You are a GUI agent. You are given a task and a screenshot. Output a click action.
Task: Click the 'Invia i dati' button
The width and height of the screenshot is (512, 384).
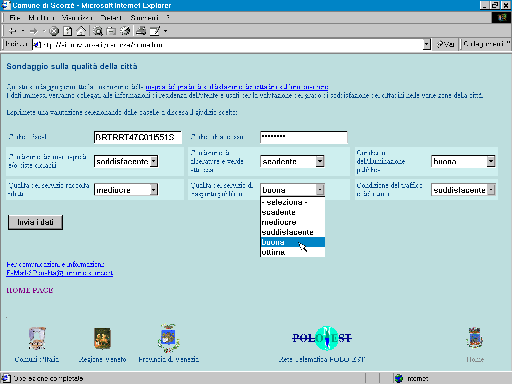tap(35, 222)
